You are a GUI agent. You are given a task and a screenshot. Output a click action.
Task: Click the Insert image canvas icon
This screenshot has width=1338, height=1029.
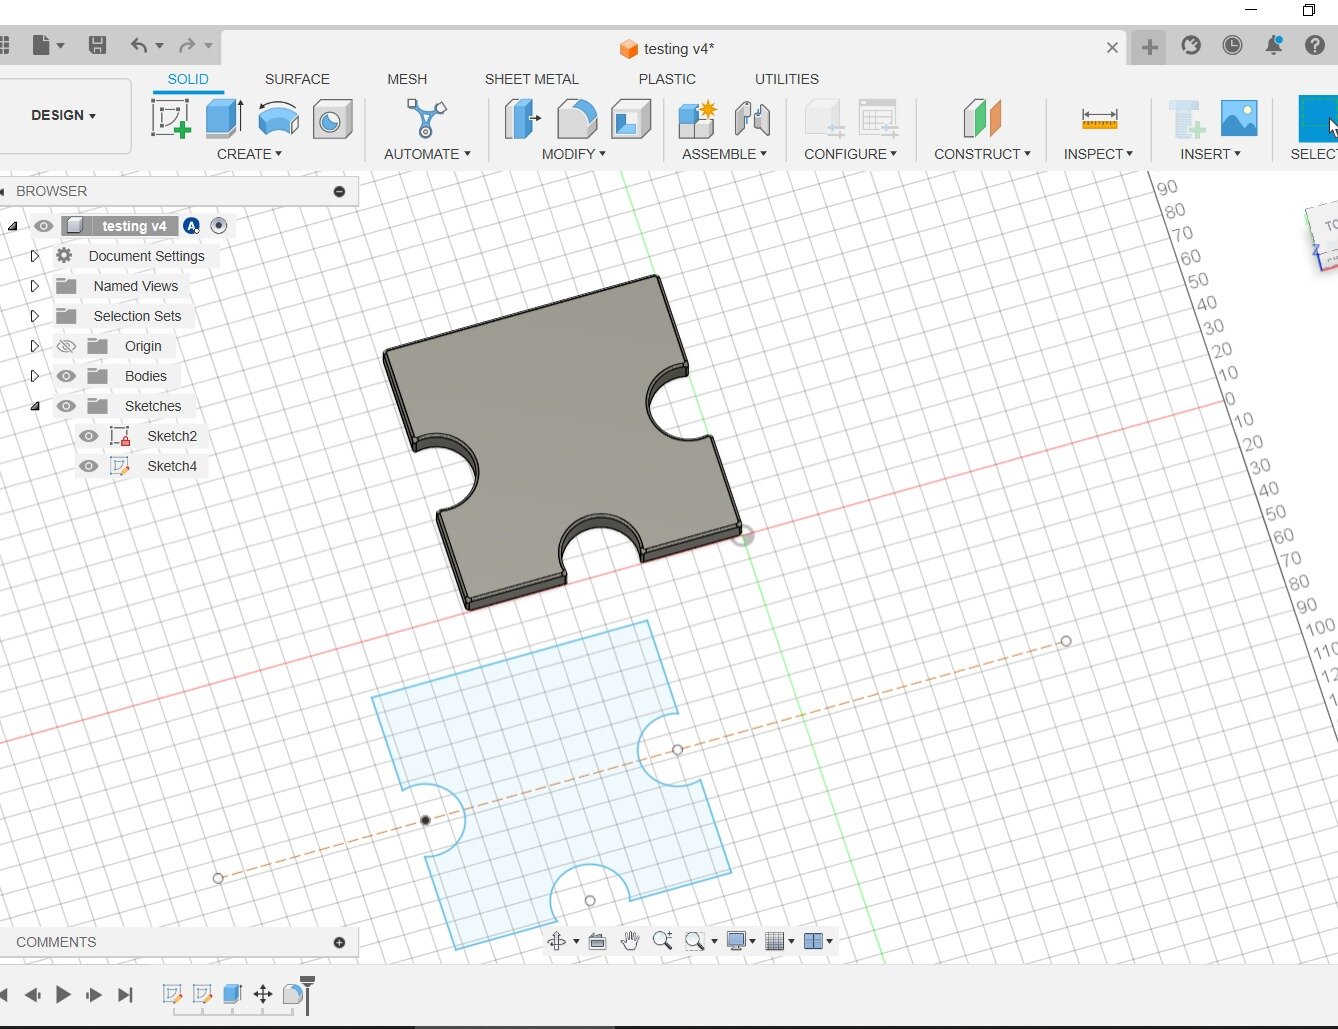(1239, 119)
